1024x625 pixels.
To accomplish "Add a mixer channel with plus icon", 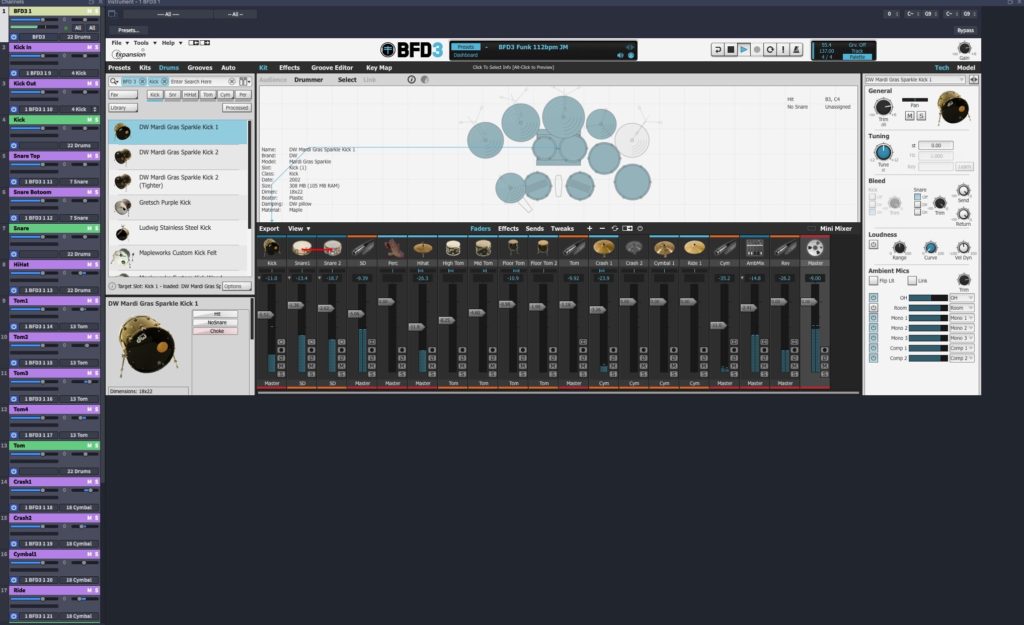I will [x=589, y=229].
